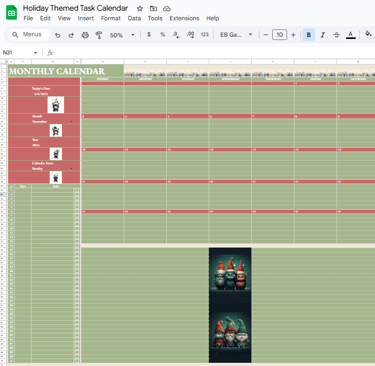Tick the checkbox for task row 7

[x=77, y=216]
